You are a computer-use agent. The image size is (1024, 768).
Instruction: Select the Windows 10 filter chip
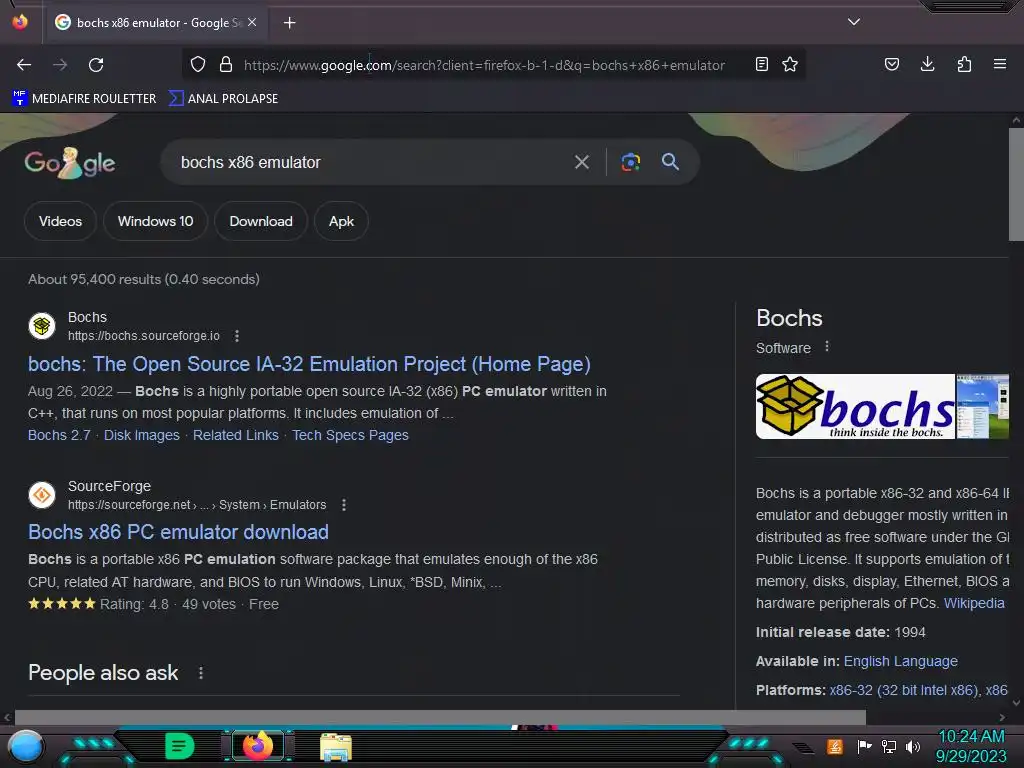(155, 221)
